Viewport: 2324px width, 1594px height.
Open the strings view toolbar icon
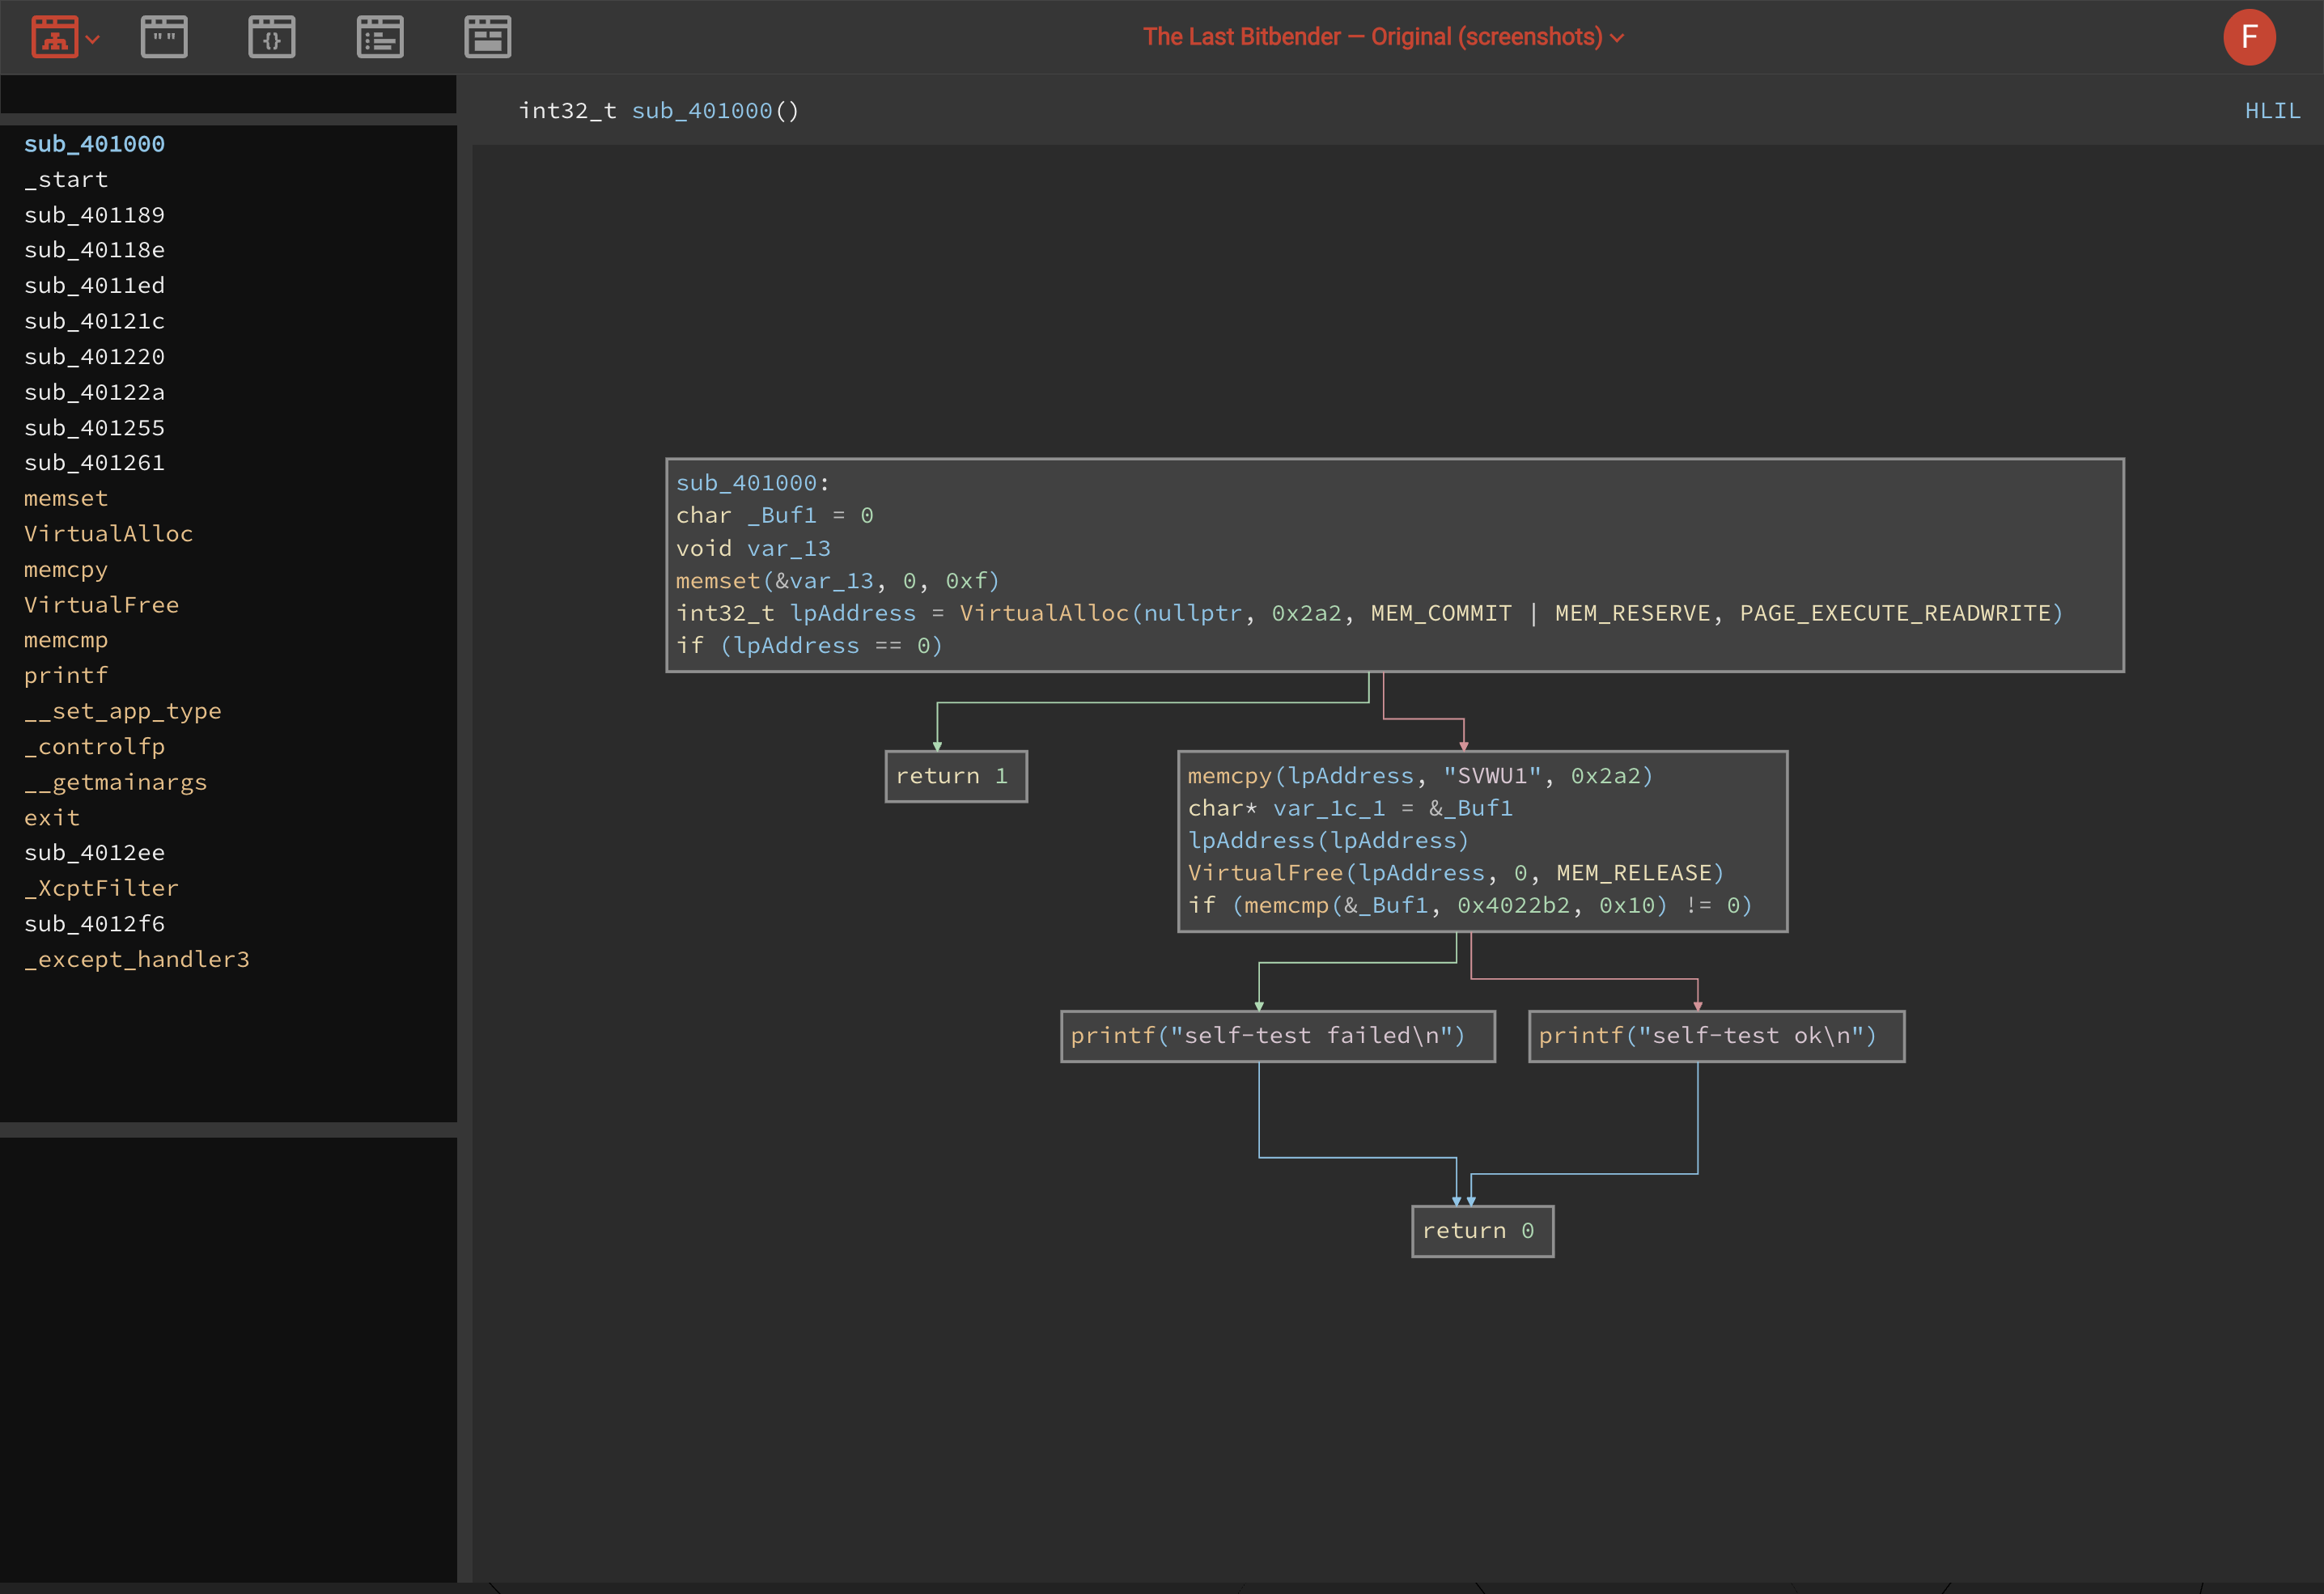point(164,37)
